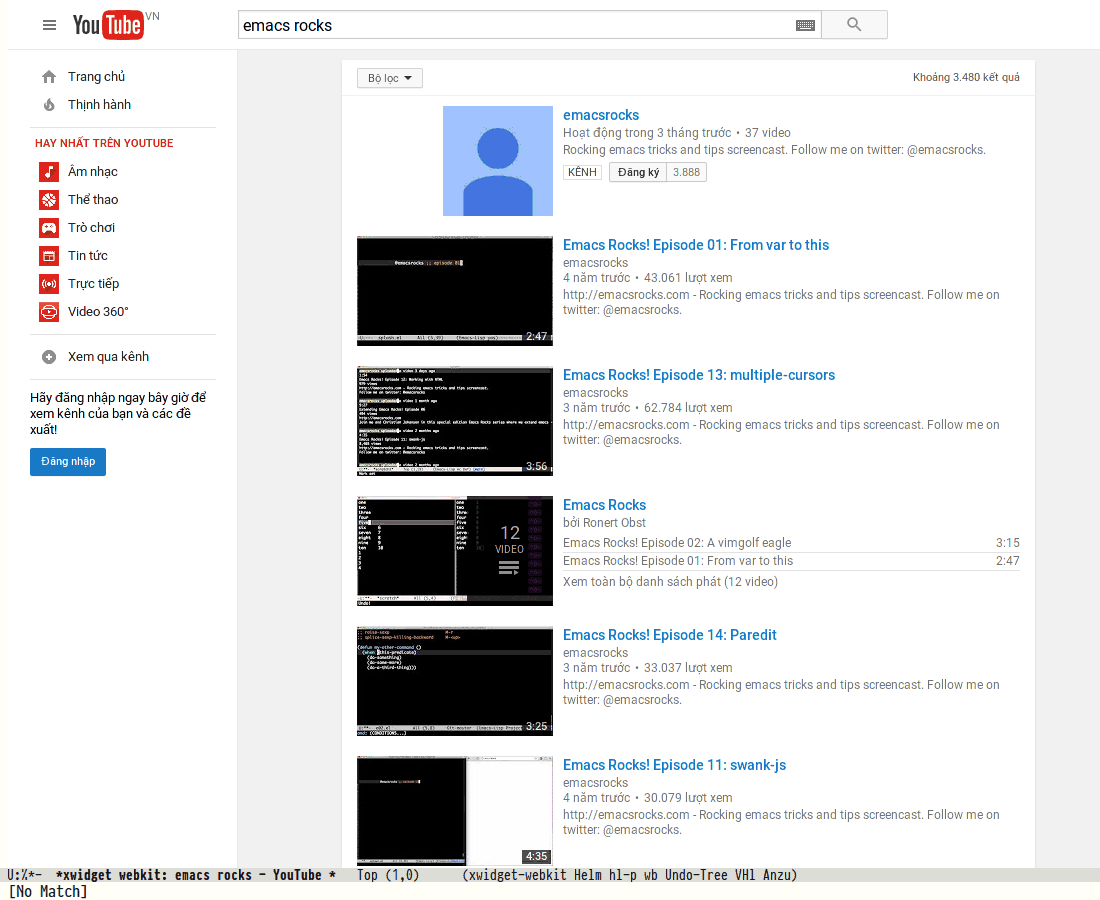
Task: Open Âm nhạc category
Action: coord(93,172)
